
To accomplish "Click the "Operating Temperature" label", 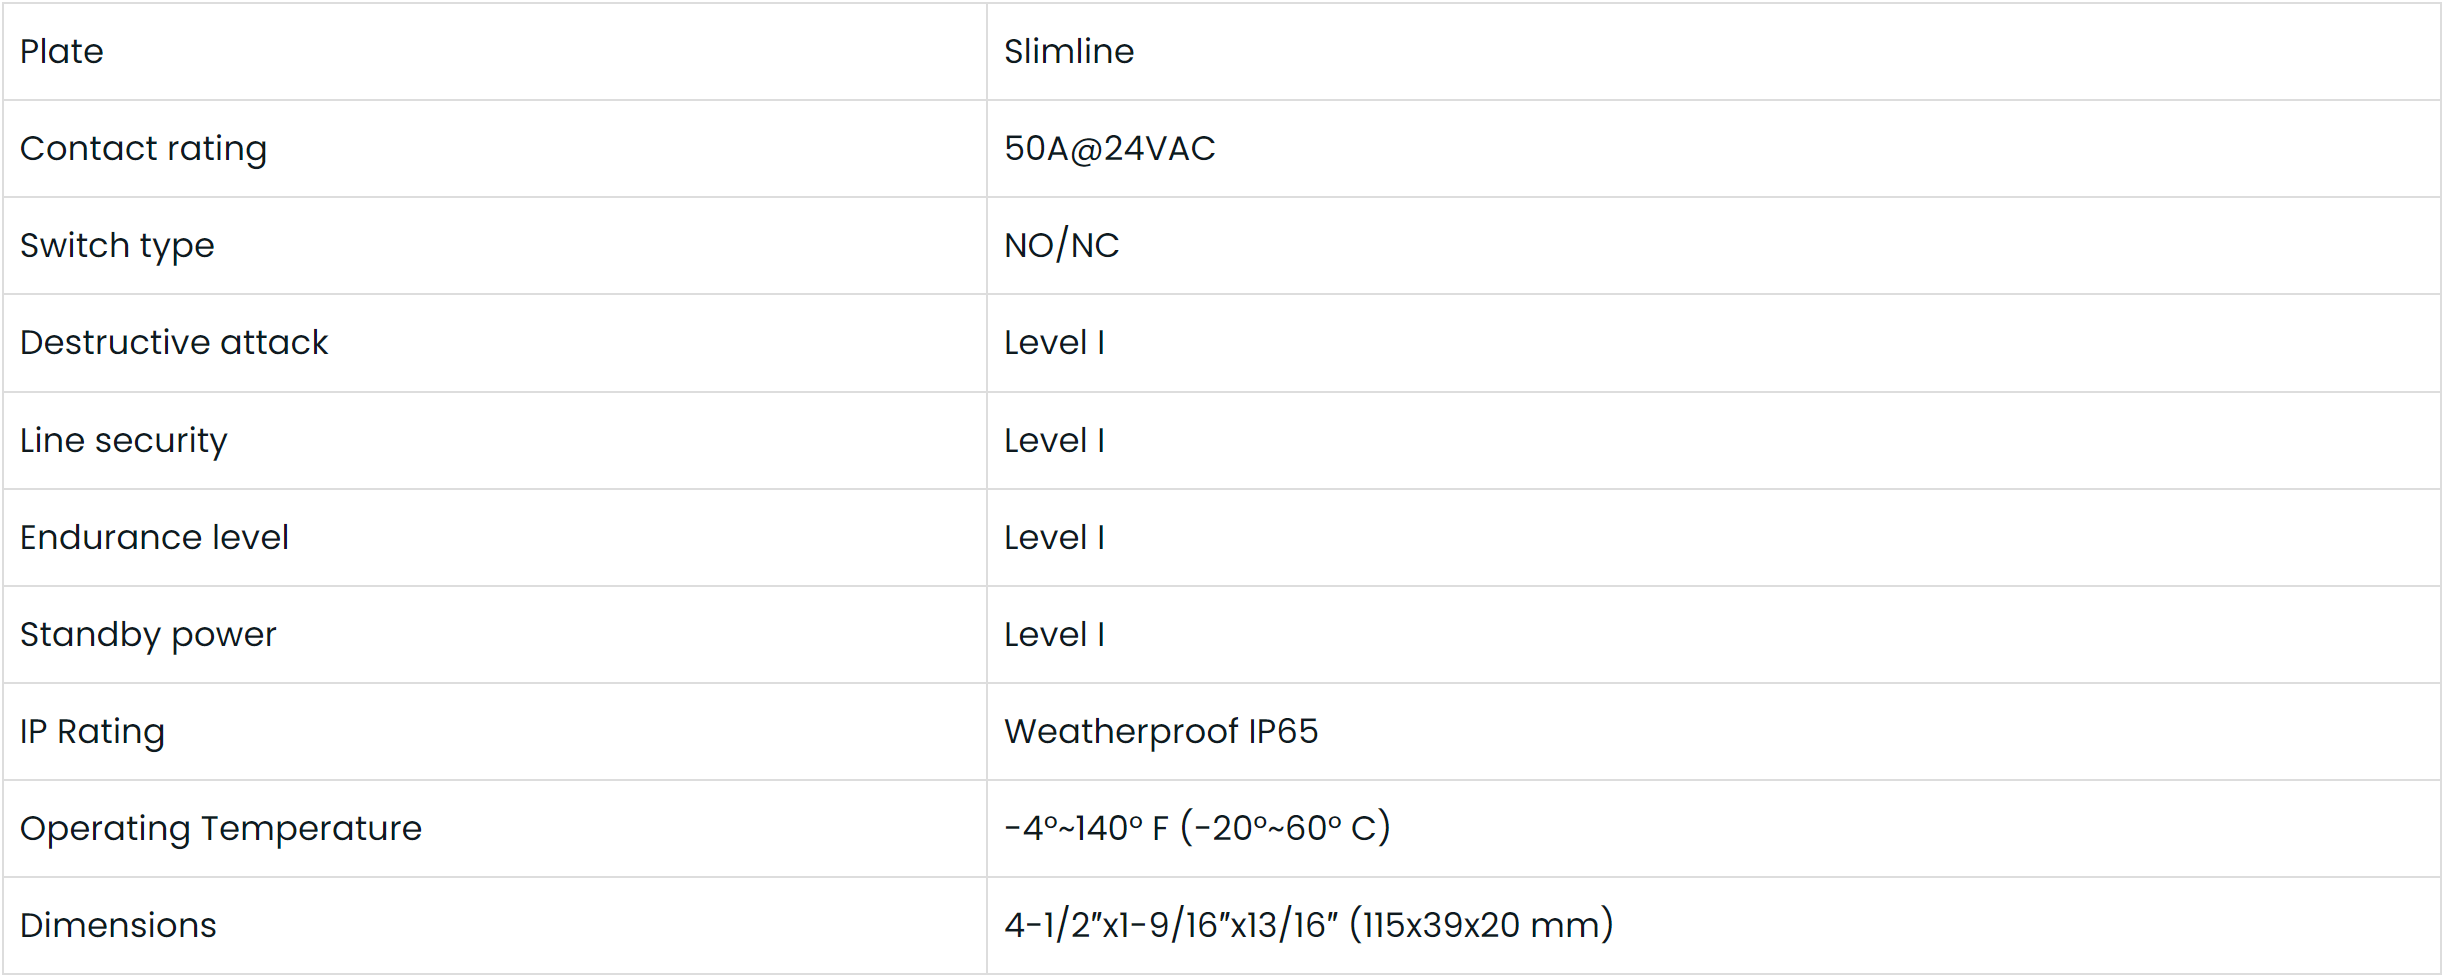I will tap(221, 829).
